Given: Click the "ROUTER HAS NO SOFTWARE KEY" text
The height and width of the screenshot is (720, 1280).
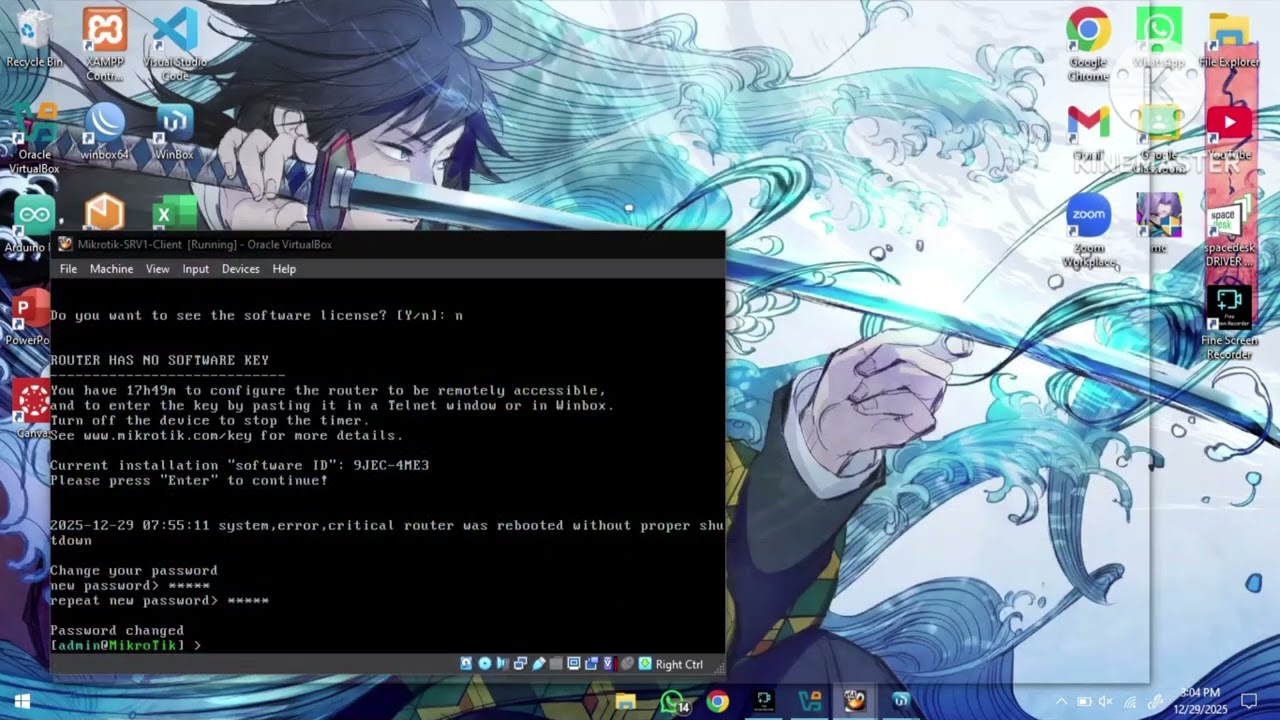Looking at the screenshot, I should pos(159,360).
